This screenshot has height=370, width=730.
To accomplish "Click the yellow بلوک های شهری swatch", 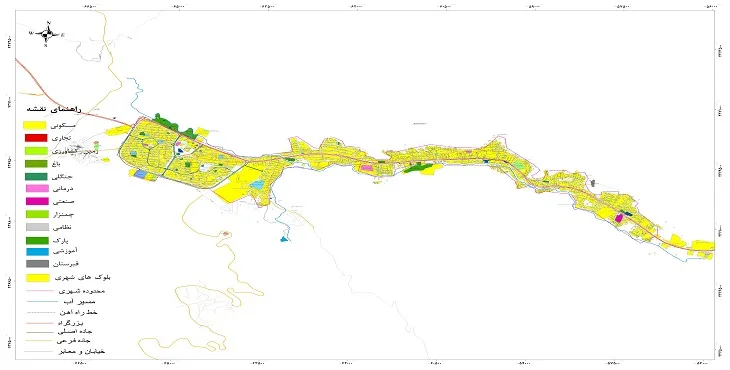I will coord(38,278).
